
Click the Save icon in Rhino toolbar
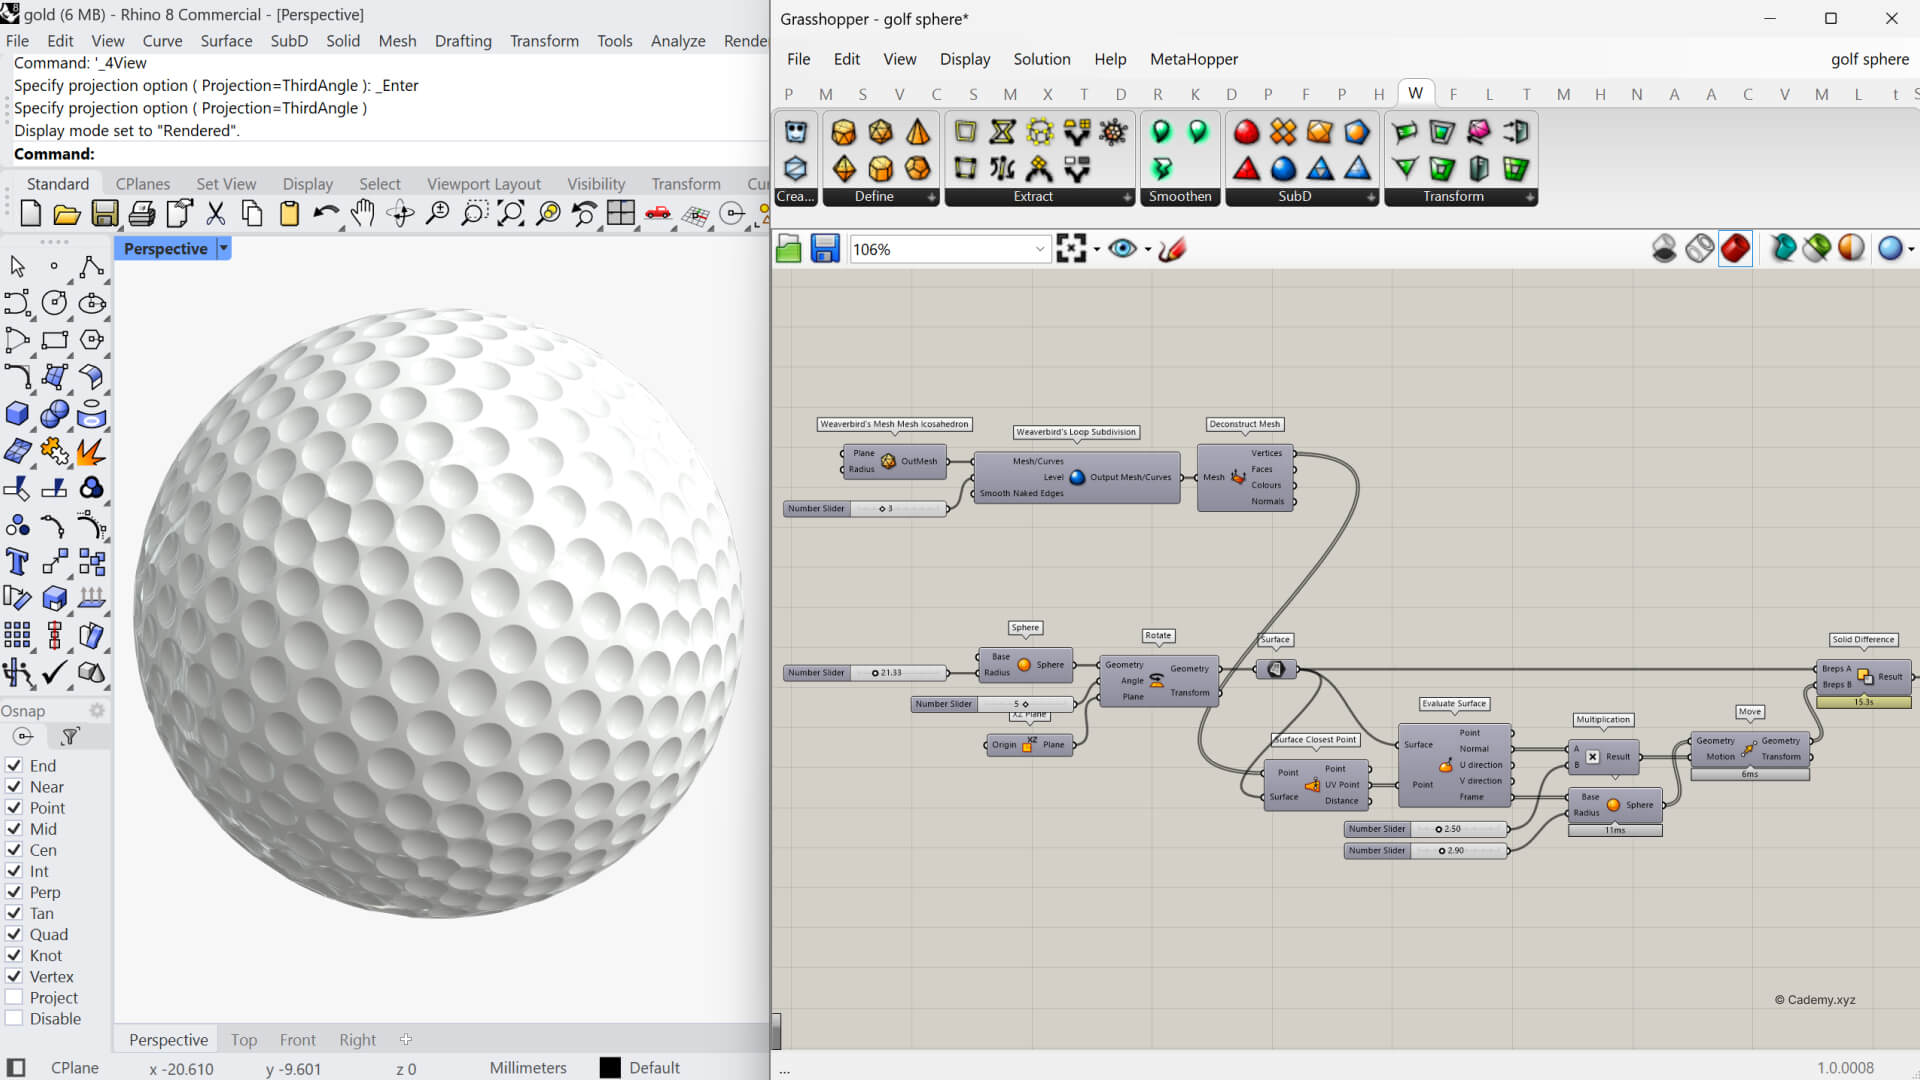point(104,213)
